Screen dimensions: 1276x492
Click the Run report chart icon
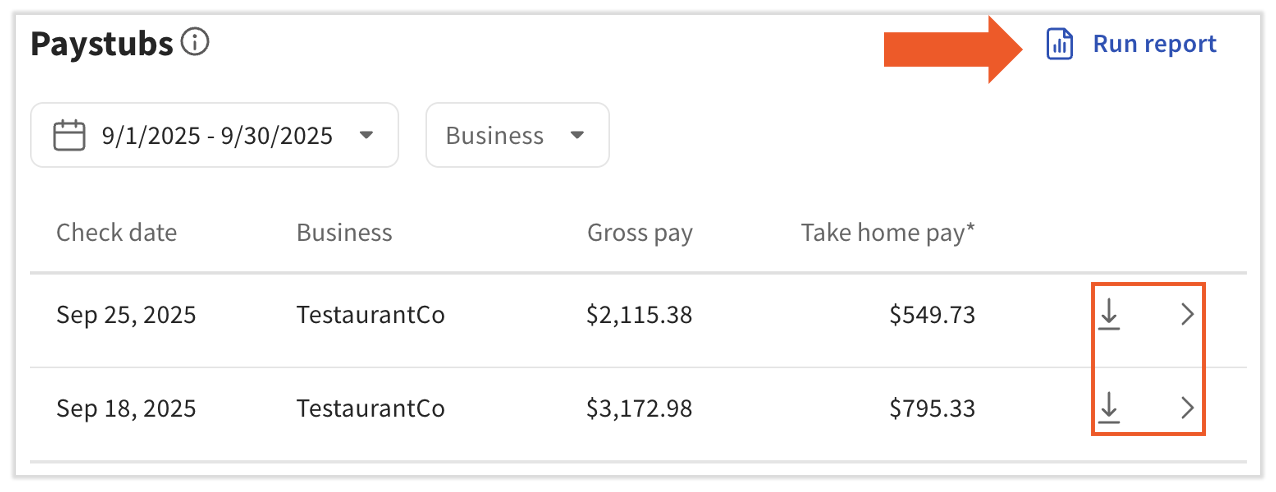[x=1059, y=44]
